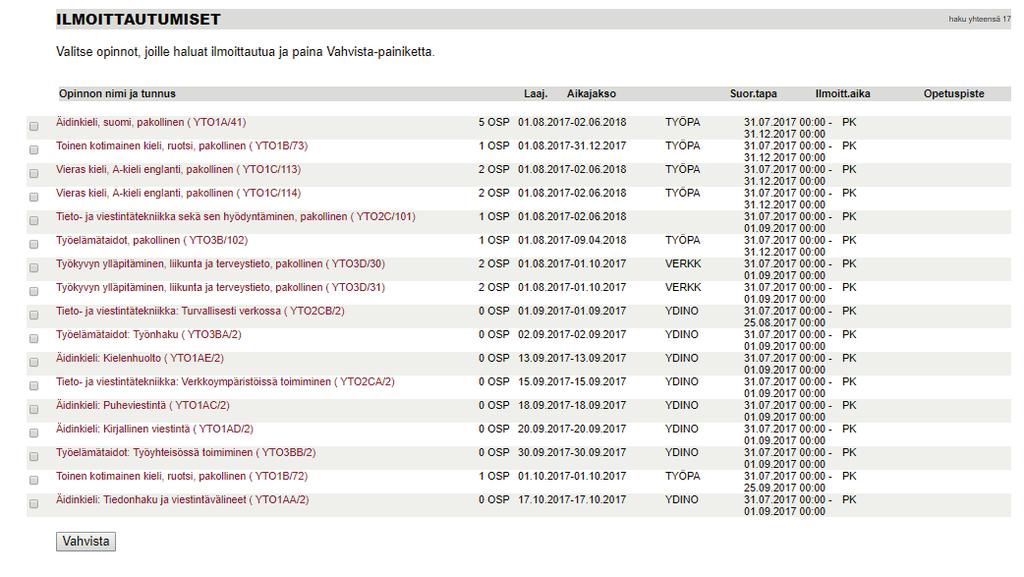The height and width of the screenshot is (577, 1024).
Task: Open Toinen kotimainen kieli ruotsi (YTO1B/72) link
Action: point(182,476)
